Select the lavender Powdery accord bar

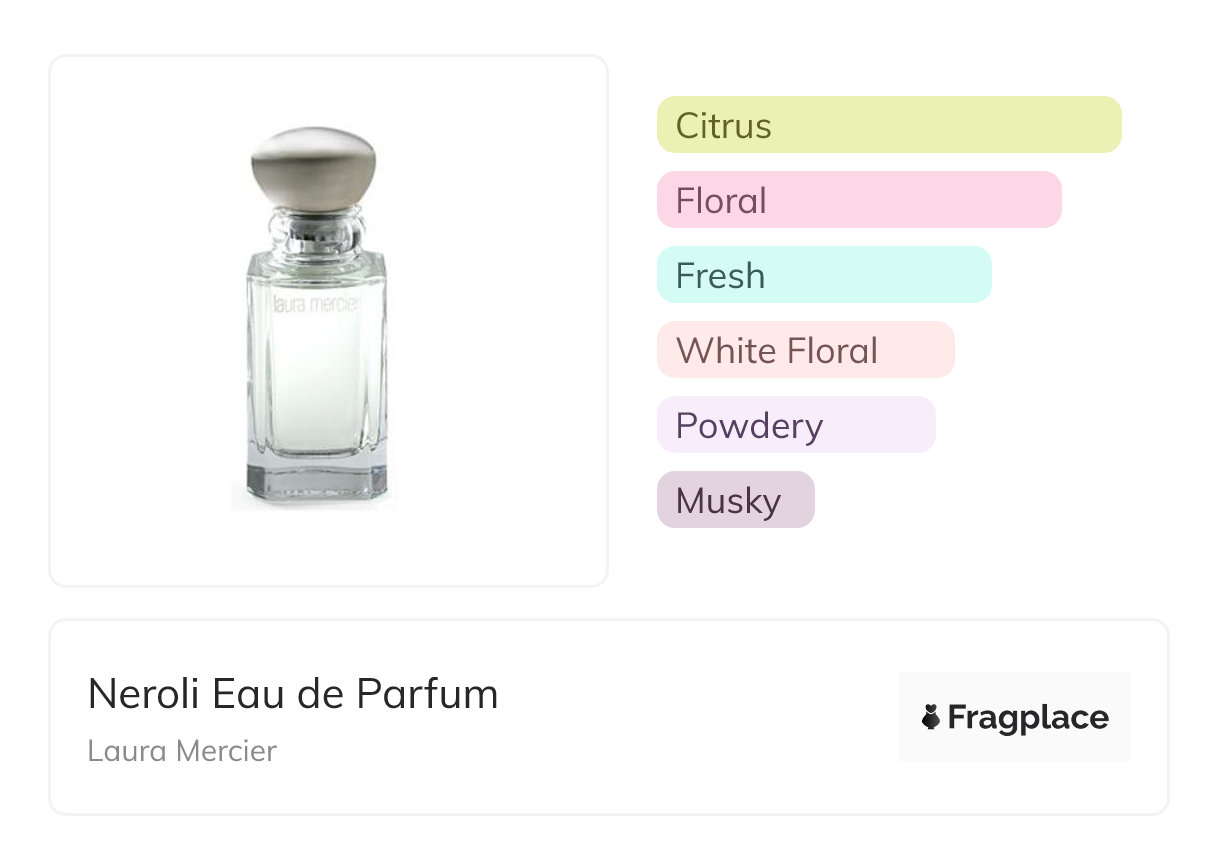pyautogui.click(x=796, y=425)
